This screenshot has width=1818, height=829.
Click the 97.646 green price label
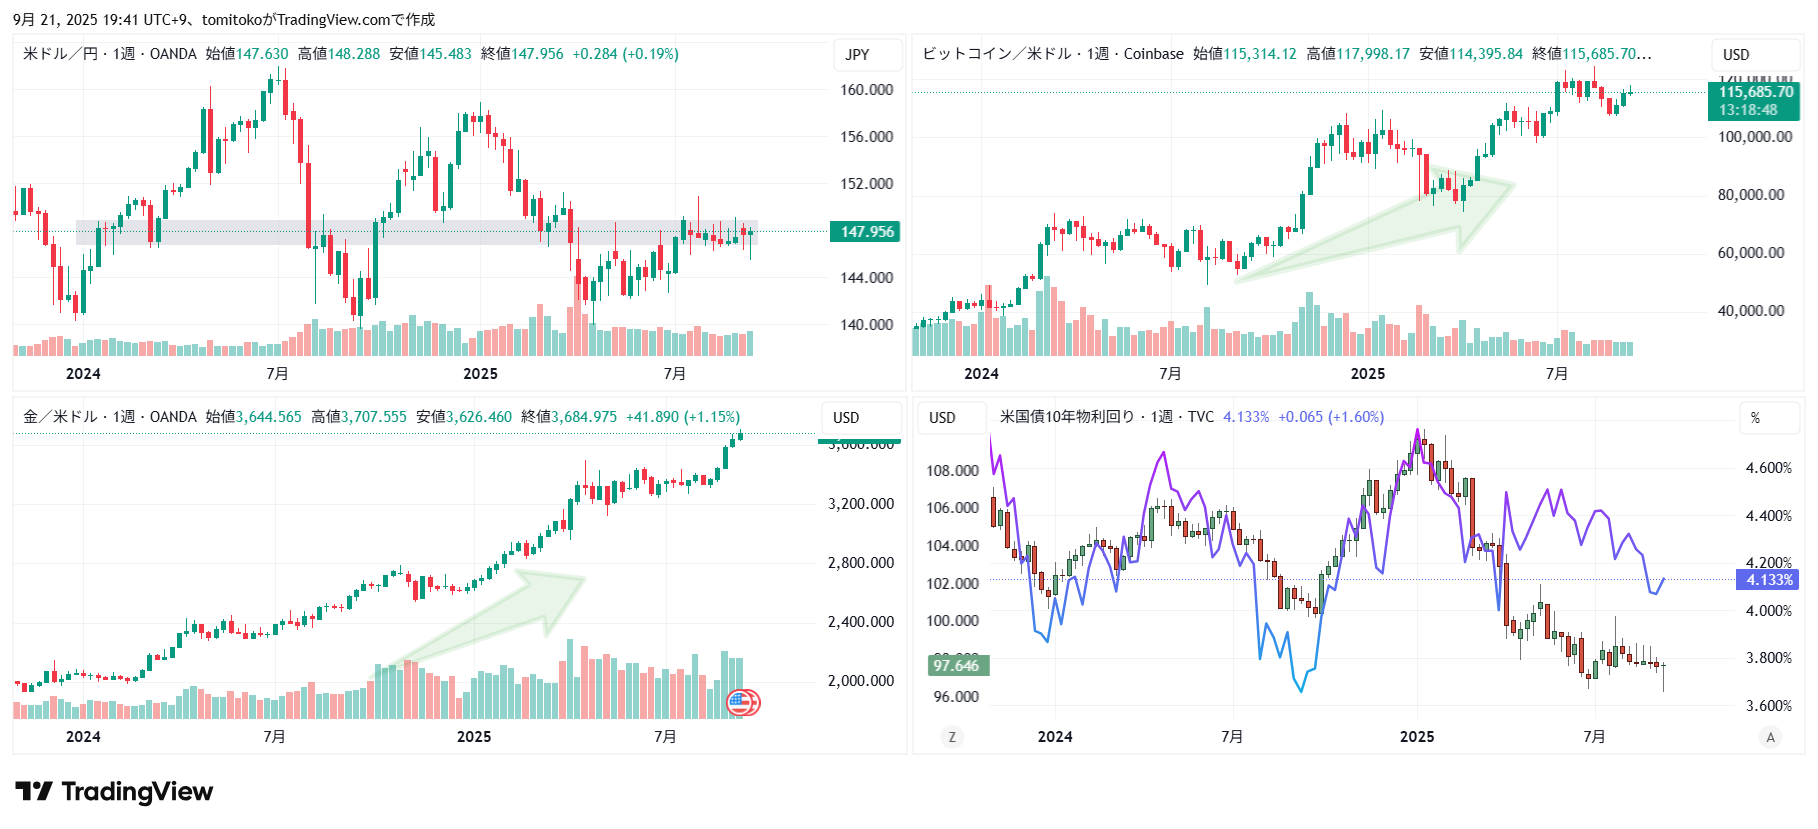click(x=957, y=665)
